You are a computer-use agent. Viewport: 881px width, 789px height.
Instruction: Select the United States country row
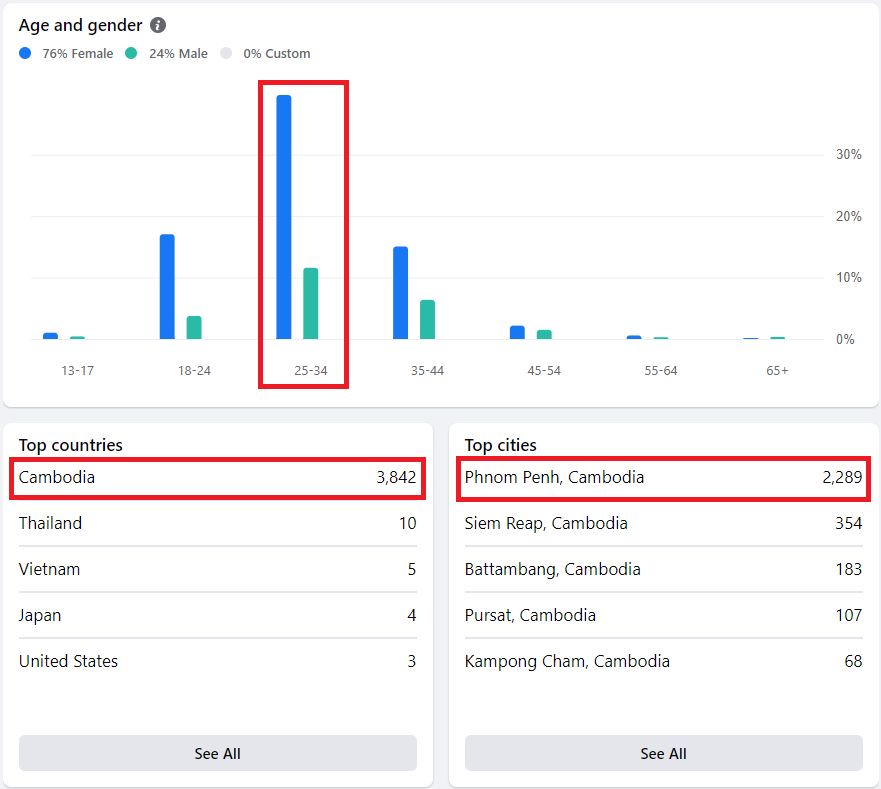[218, 661]
